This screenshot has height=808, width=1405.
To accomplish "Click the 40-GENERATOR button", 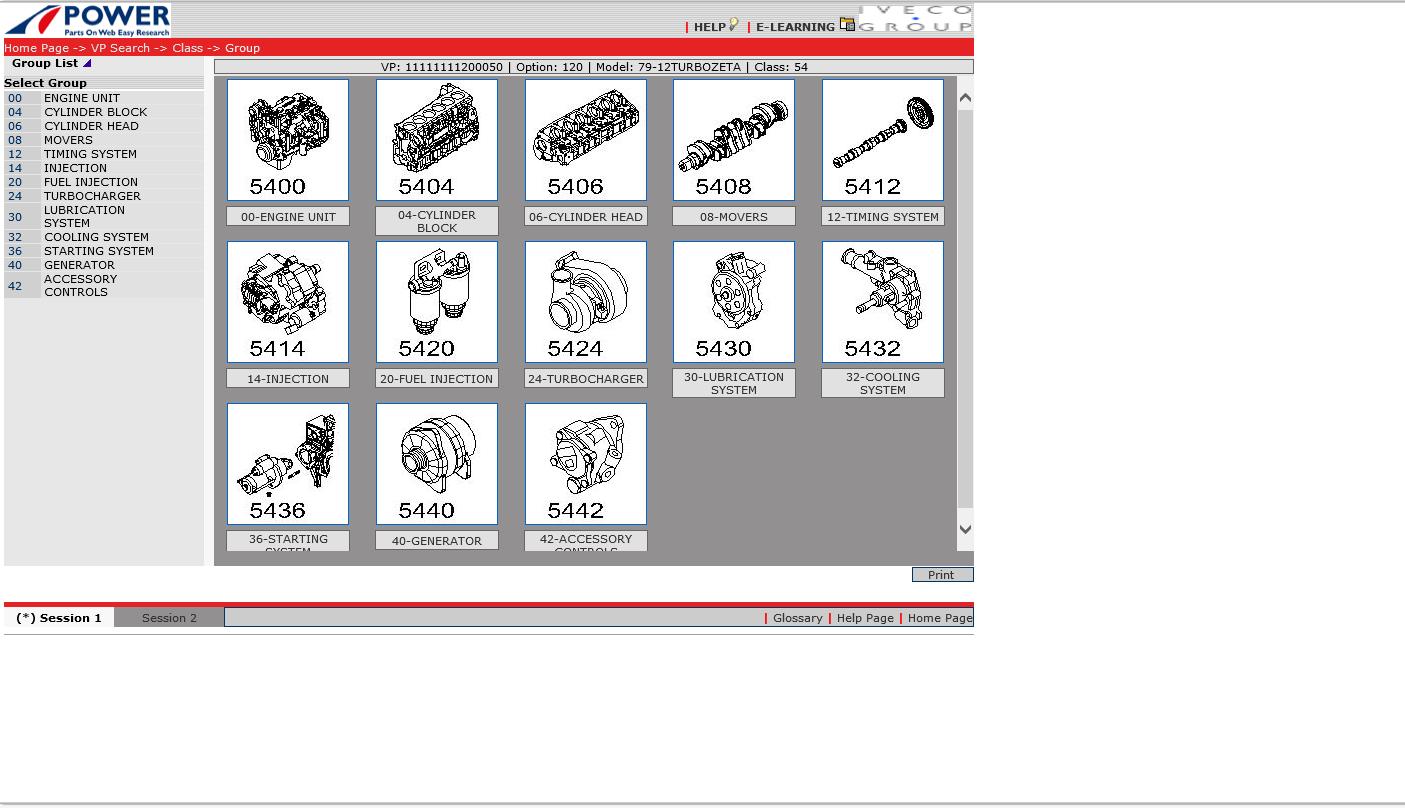I will (437, 540).
